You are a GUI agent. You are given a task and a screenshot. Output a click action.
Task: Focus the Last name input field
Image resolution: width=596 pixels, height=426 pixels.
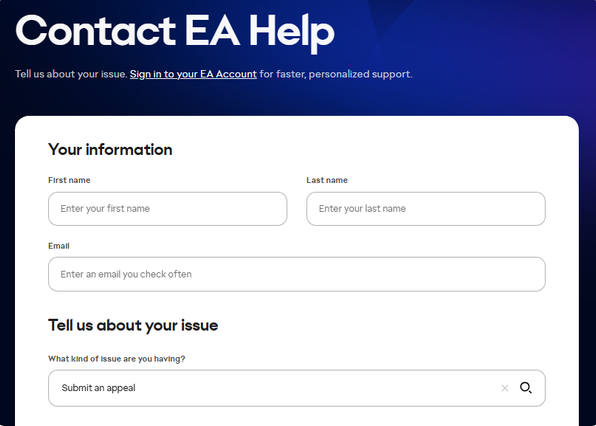pyautogui.click(x=426, y=209)
